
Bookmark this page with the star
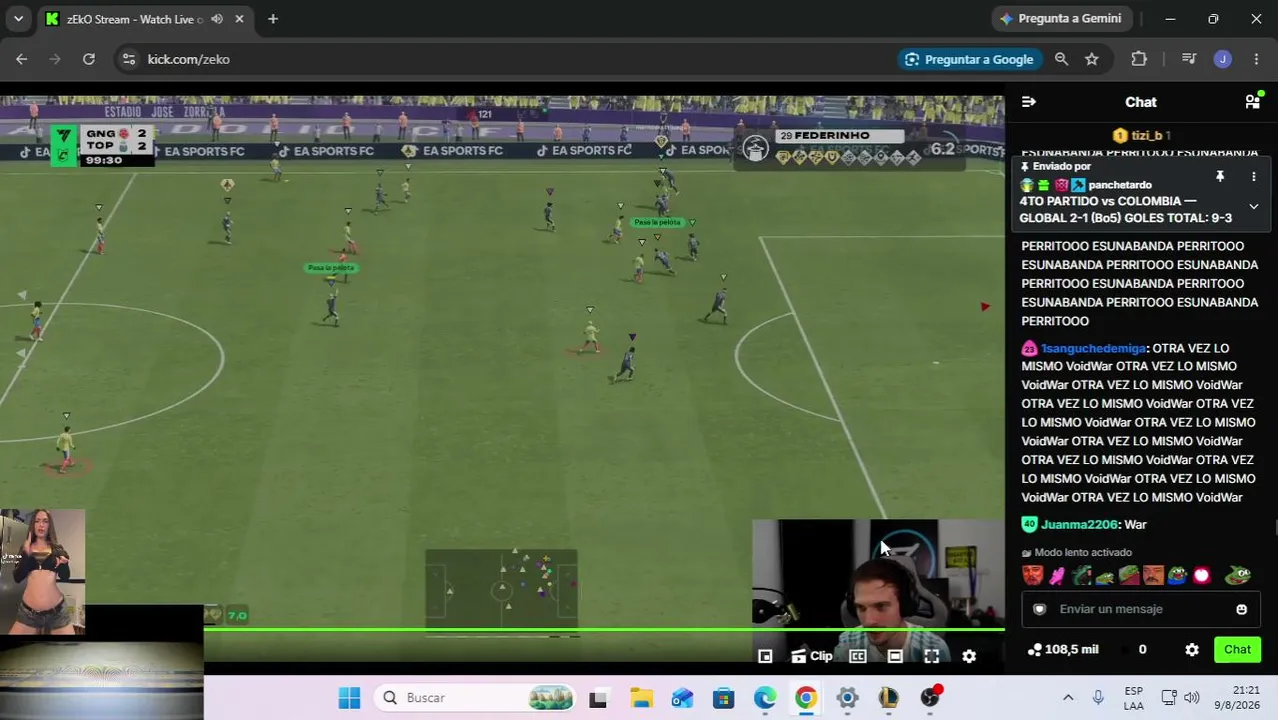point(1092,59)
